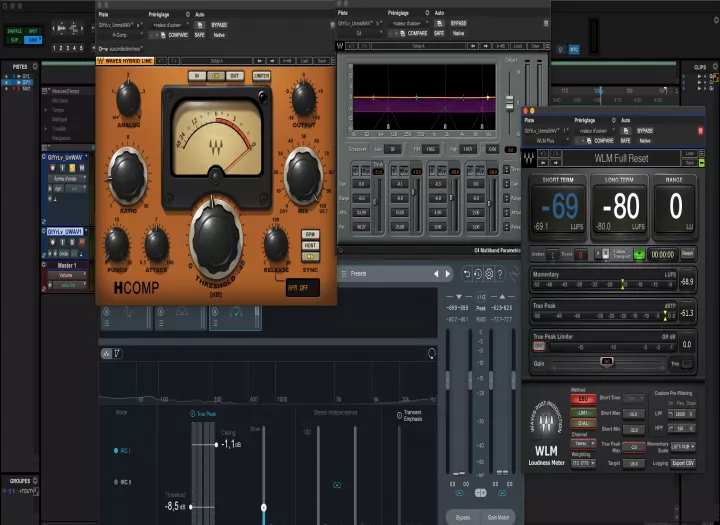Toggle the H-Comp LIMITER button
The height and width of the screenshot is (525, 720).
point(261,76)
